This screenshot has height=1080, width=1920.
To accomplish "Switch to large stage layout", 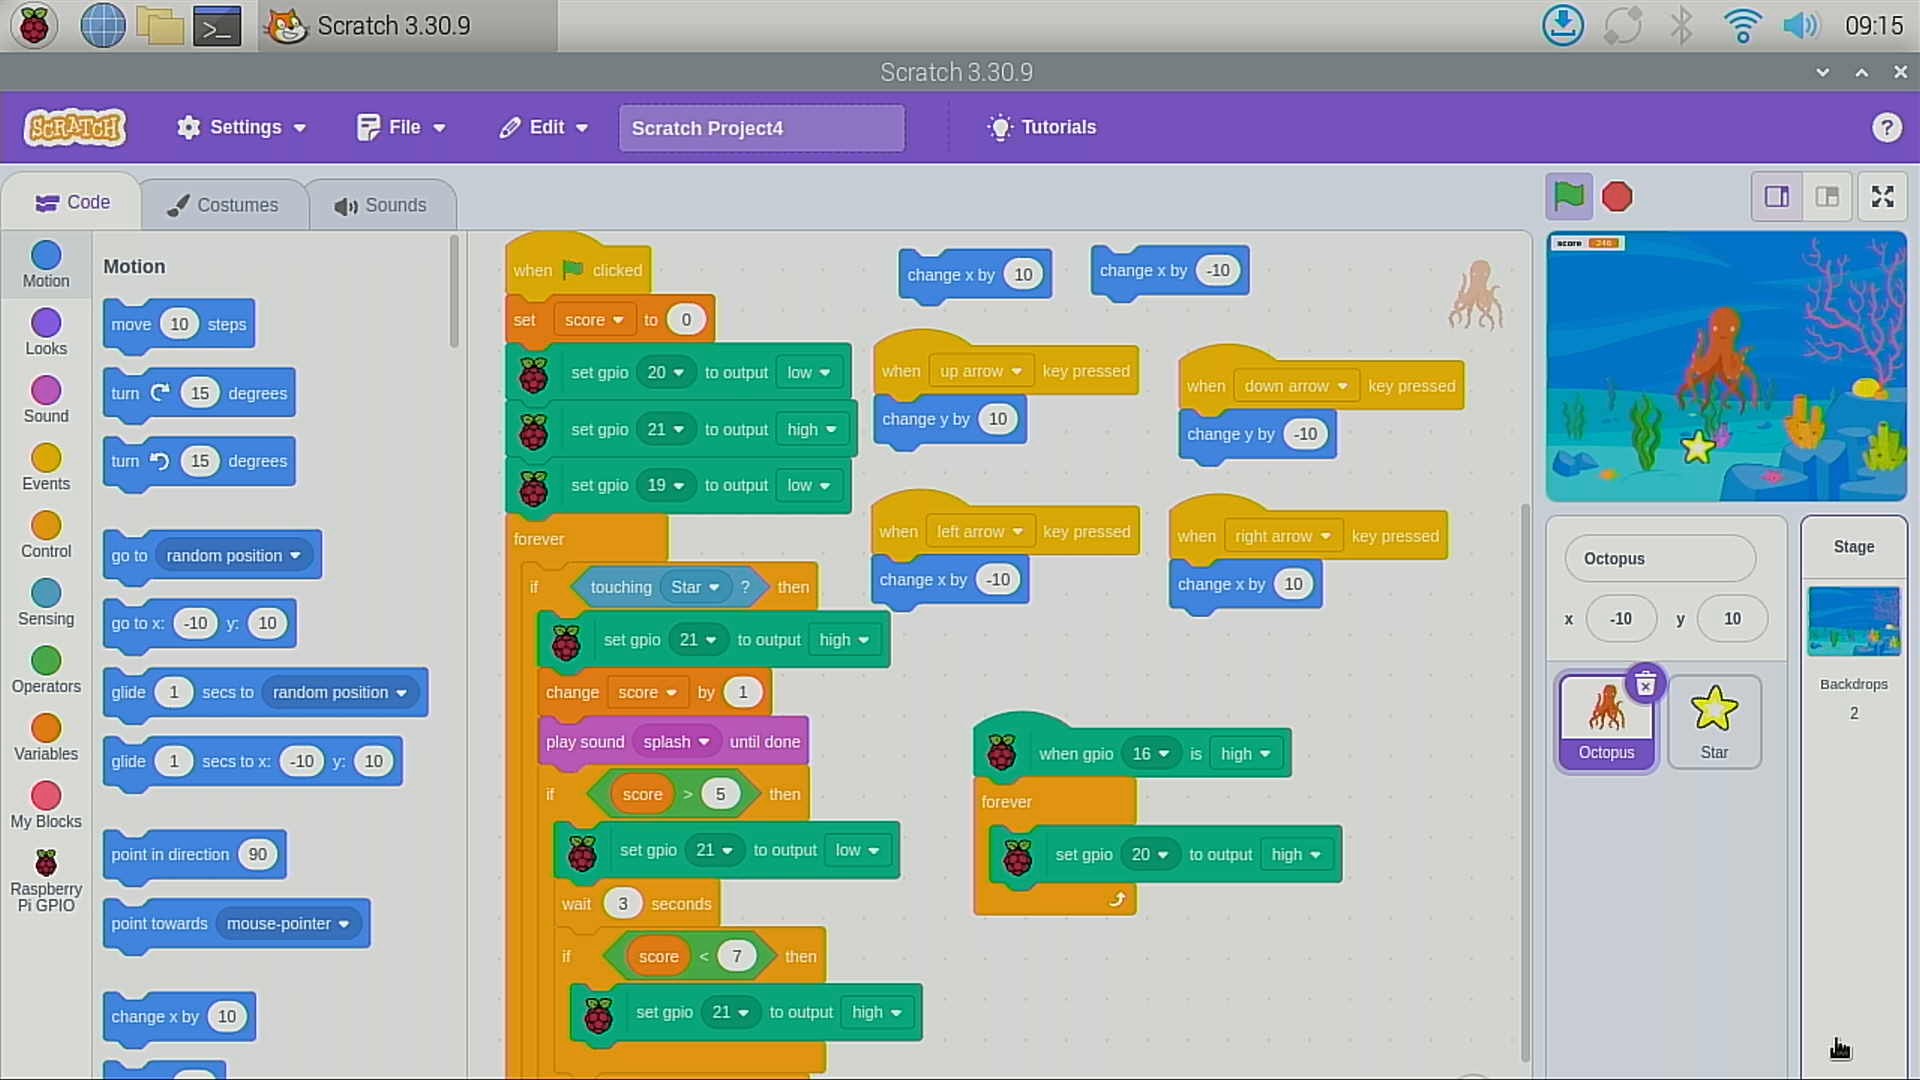I will click(x=1827, y=197).
